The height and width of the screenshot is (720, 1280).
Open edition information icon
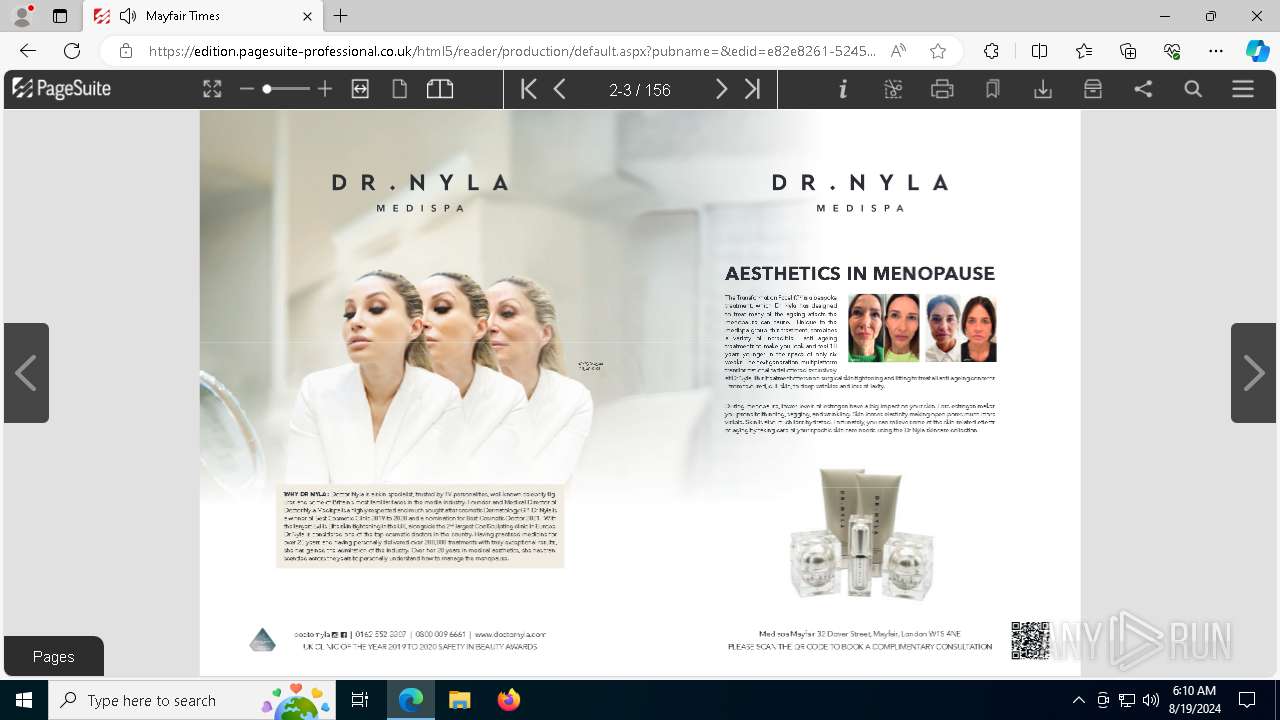pyautogui.click(x=843, y=89)
